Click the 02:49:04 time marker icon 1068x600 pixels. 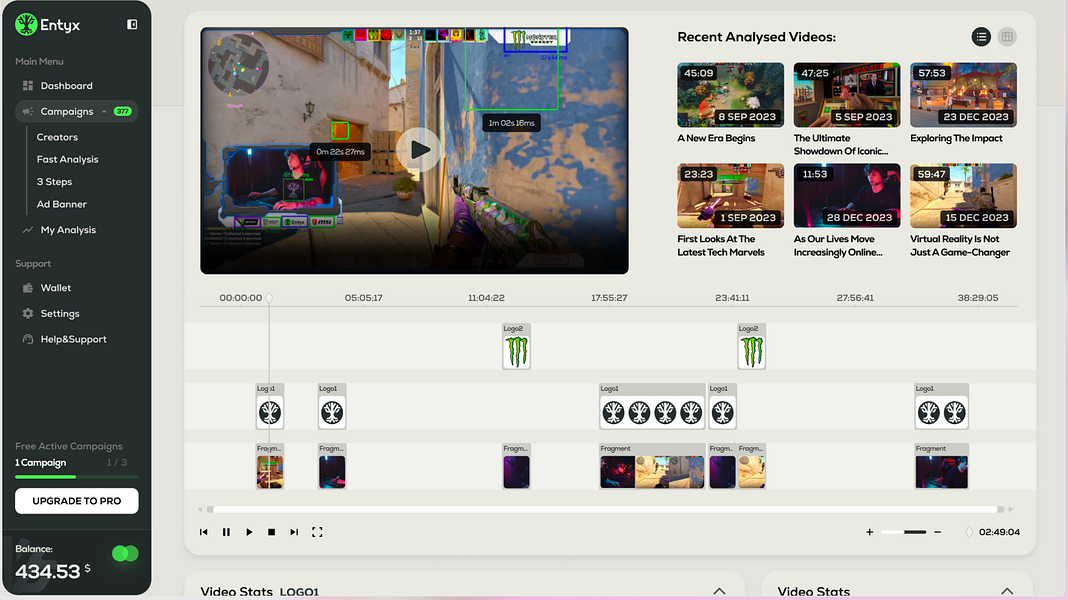[969, 532]
